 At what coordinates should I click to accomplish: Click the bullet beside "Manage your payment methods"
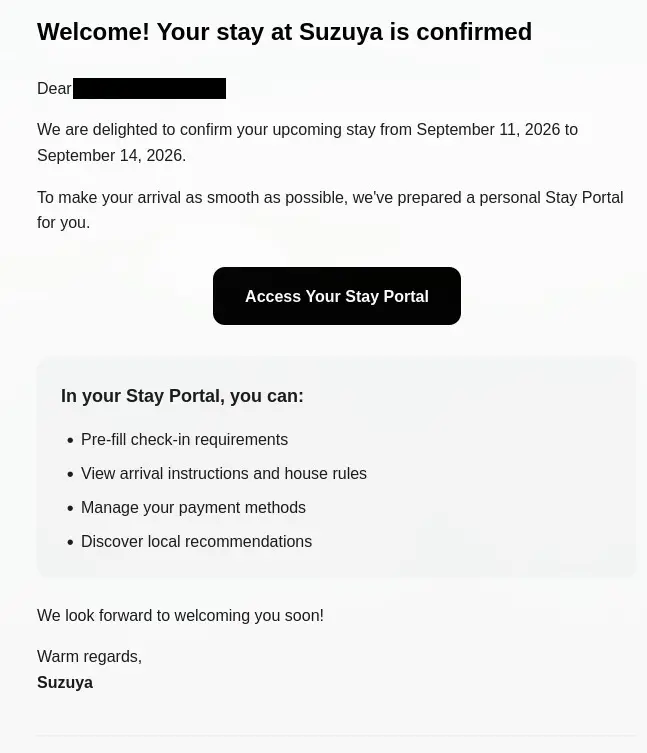coord(70,509)
